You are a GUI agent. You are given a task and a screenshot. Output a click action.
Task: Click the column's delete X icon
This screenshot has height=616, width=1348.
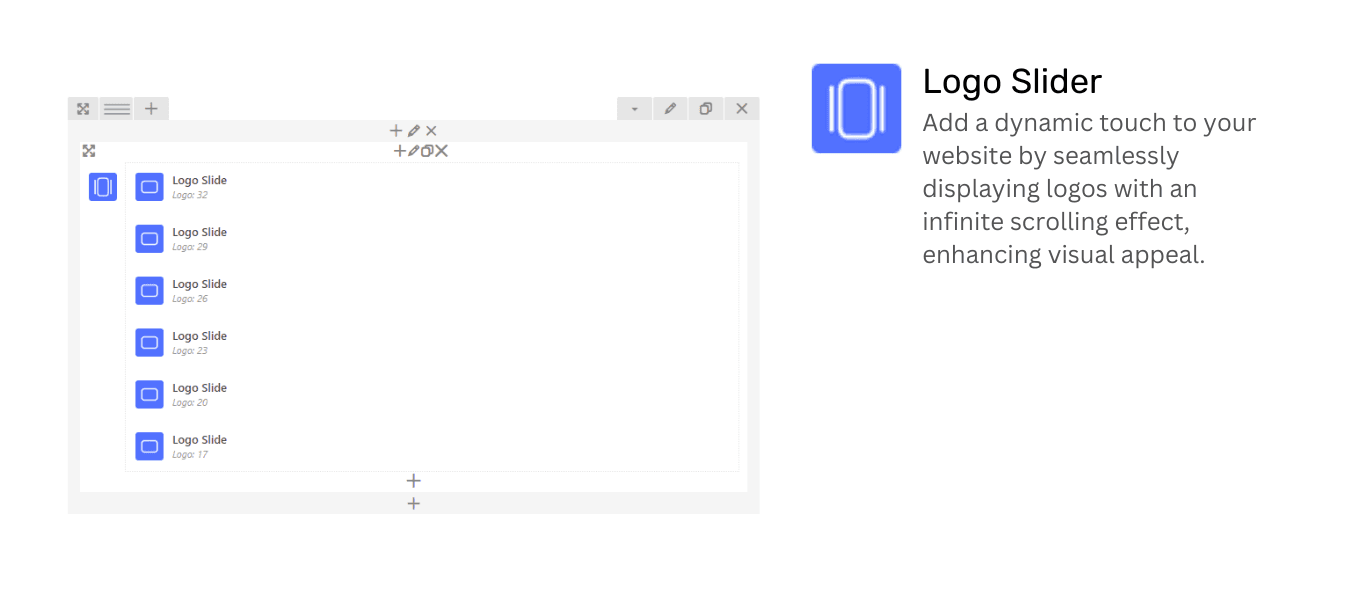tap(431, 131)
